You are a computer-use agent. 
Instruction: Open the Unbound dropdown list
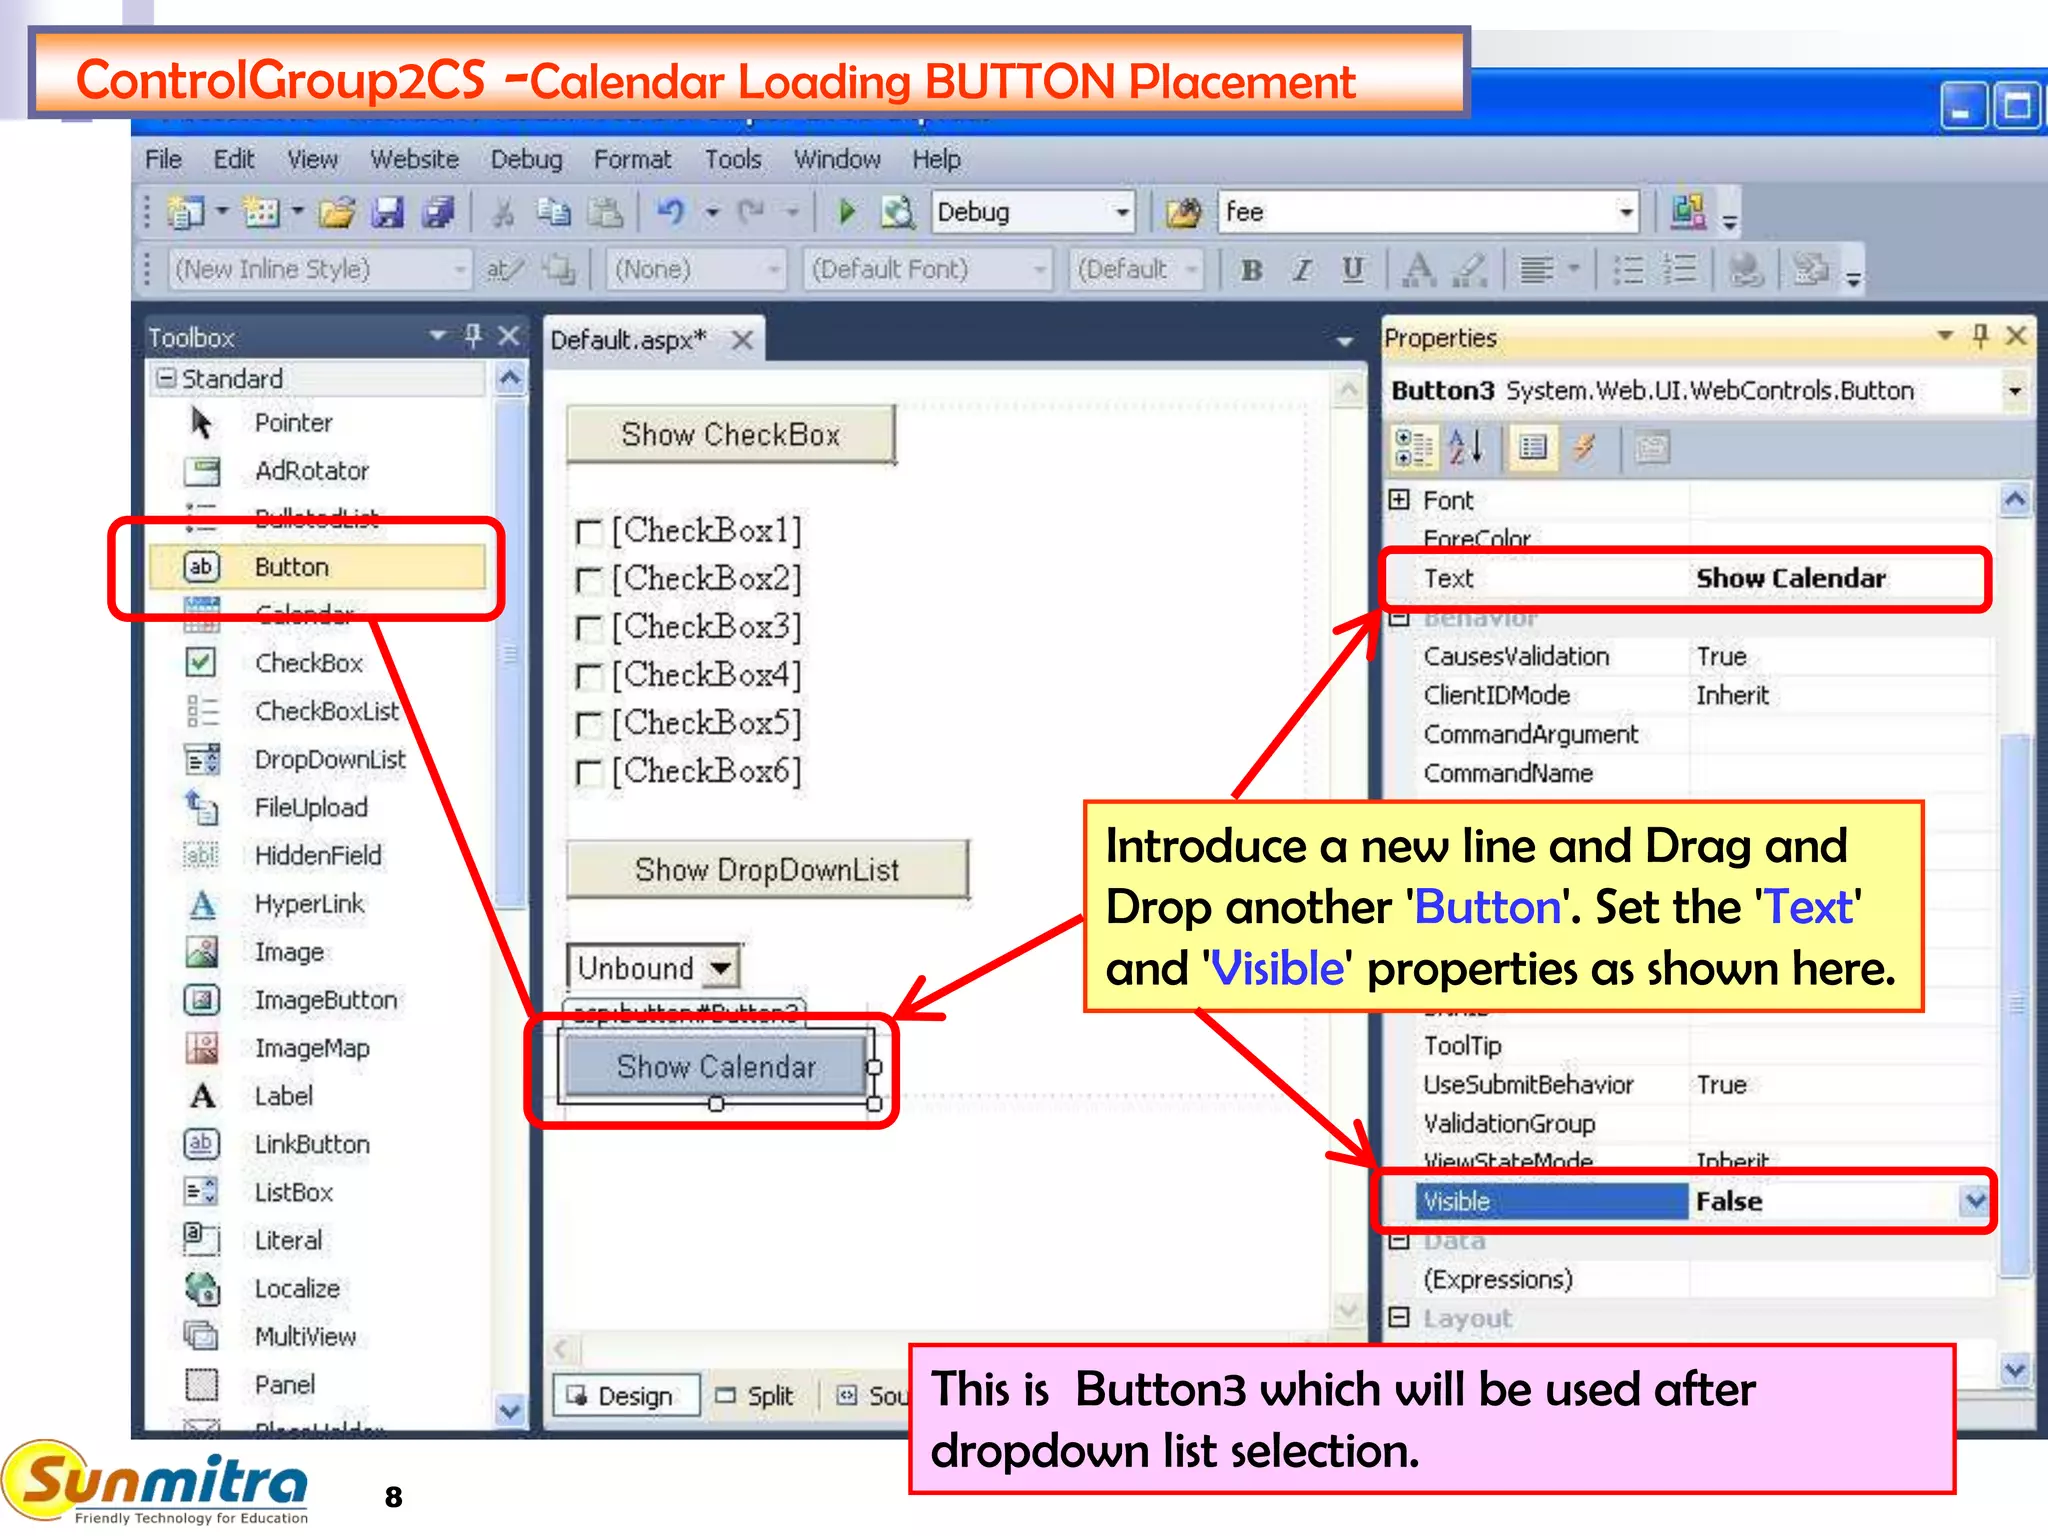pos(720,968)
